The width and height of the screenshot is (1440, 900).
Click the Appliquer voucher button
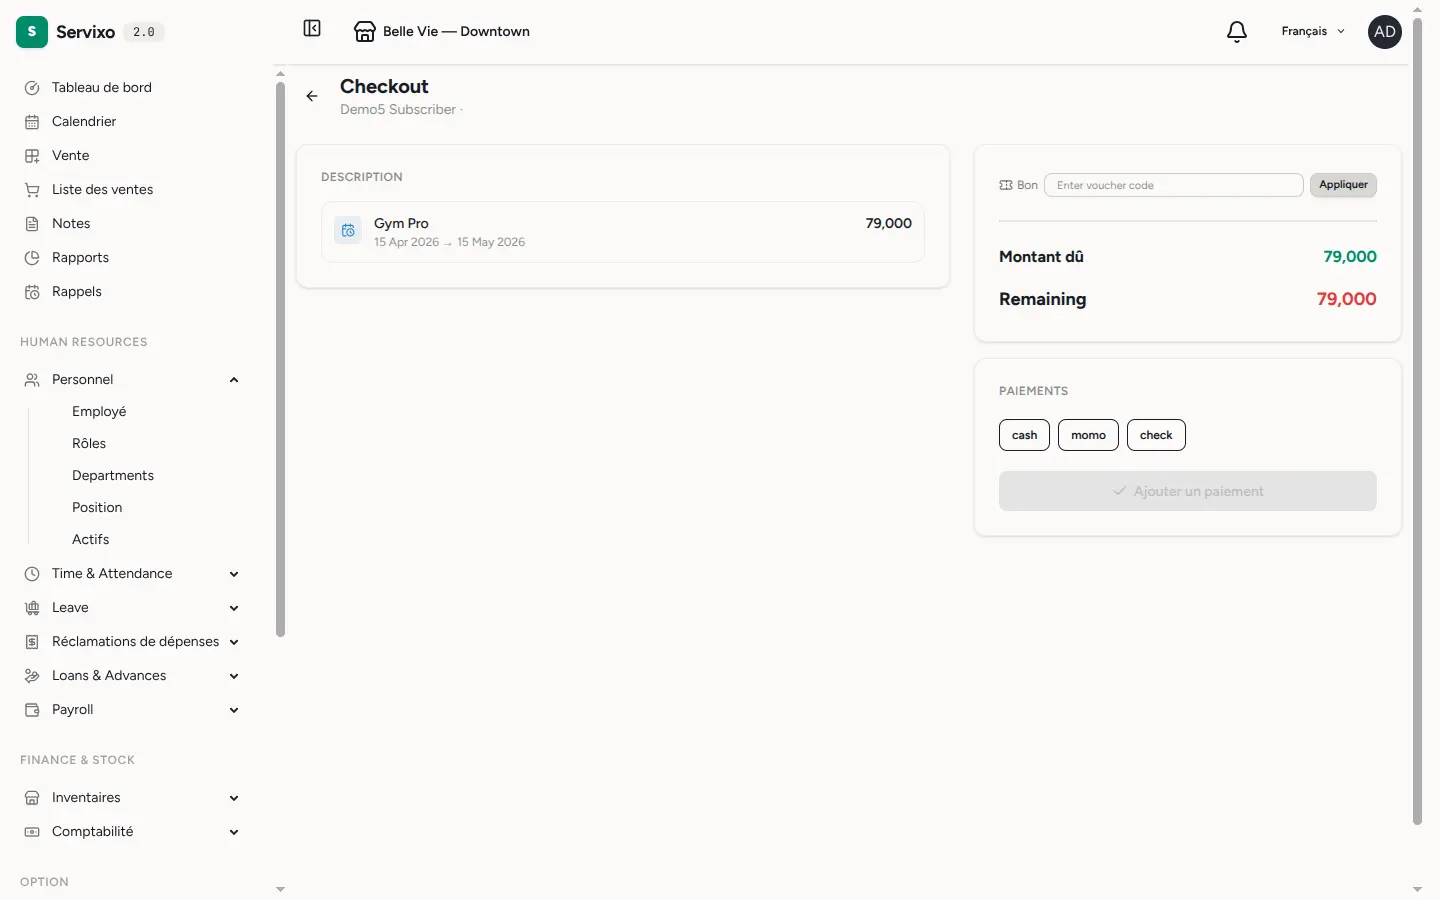(1343, 185)
